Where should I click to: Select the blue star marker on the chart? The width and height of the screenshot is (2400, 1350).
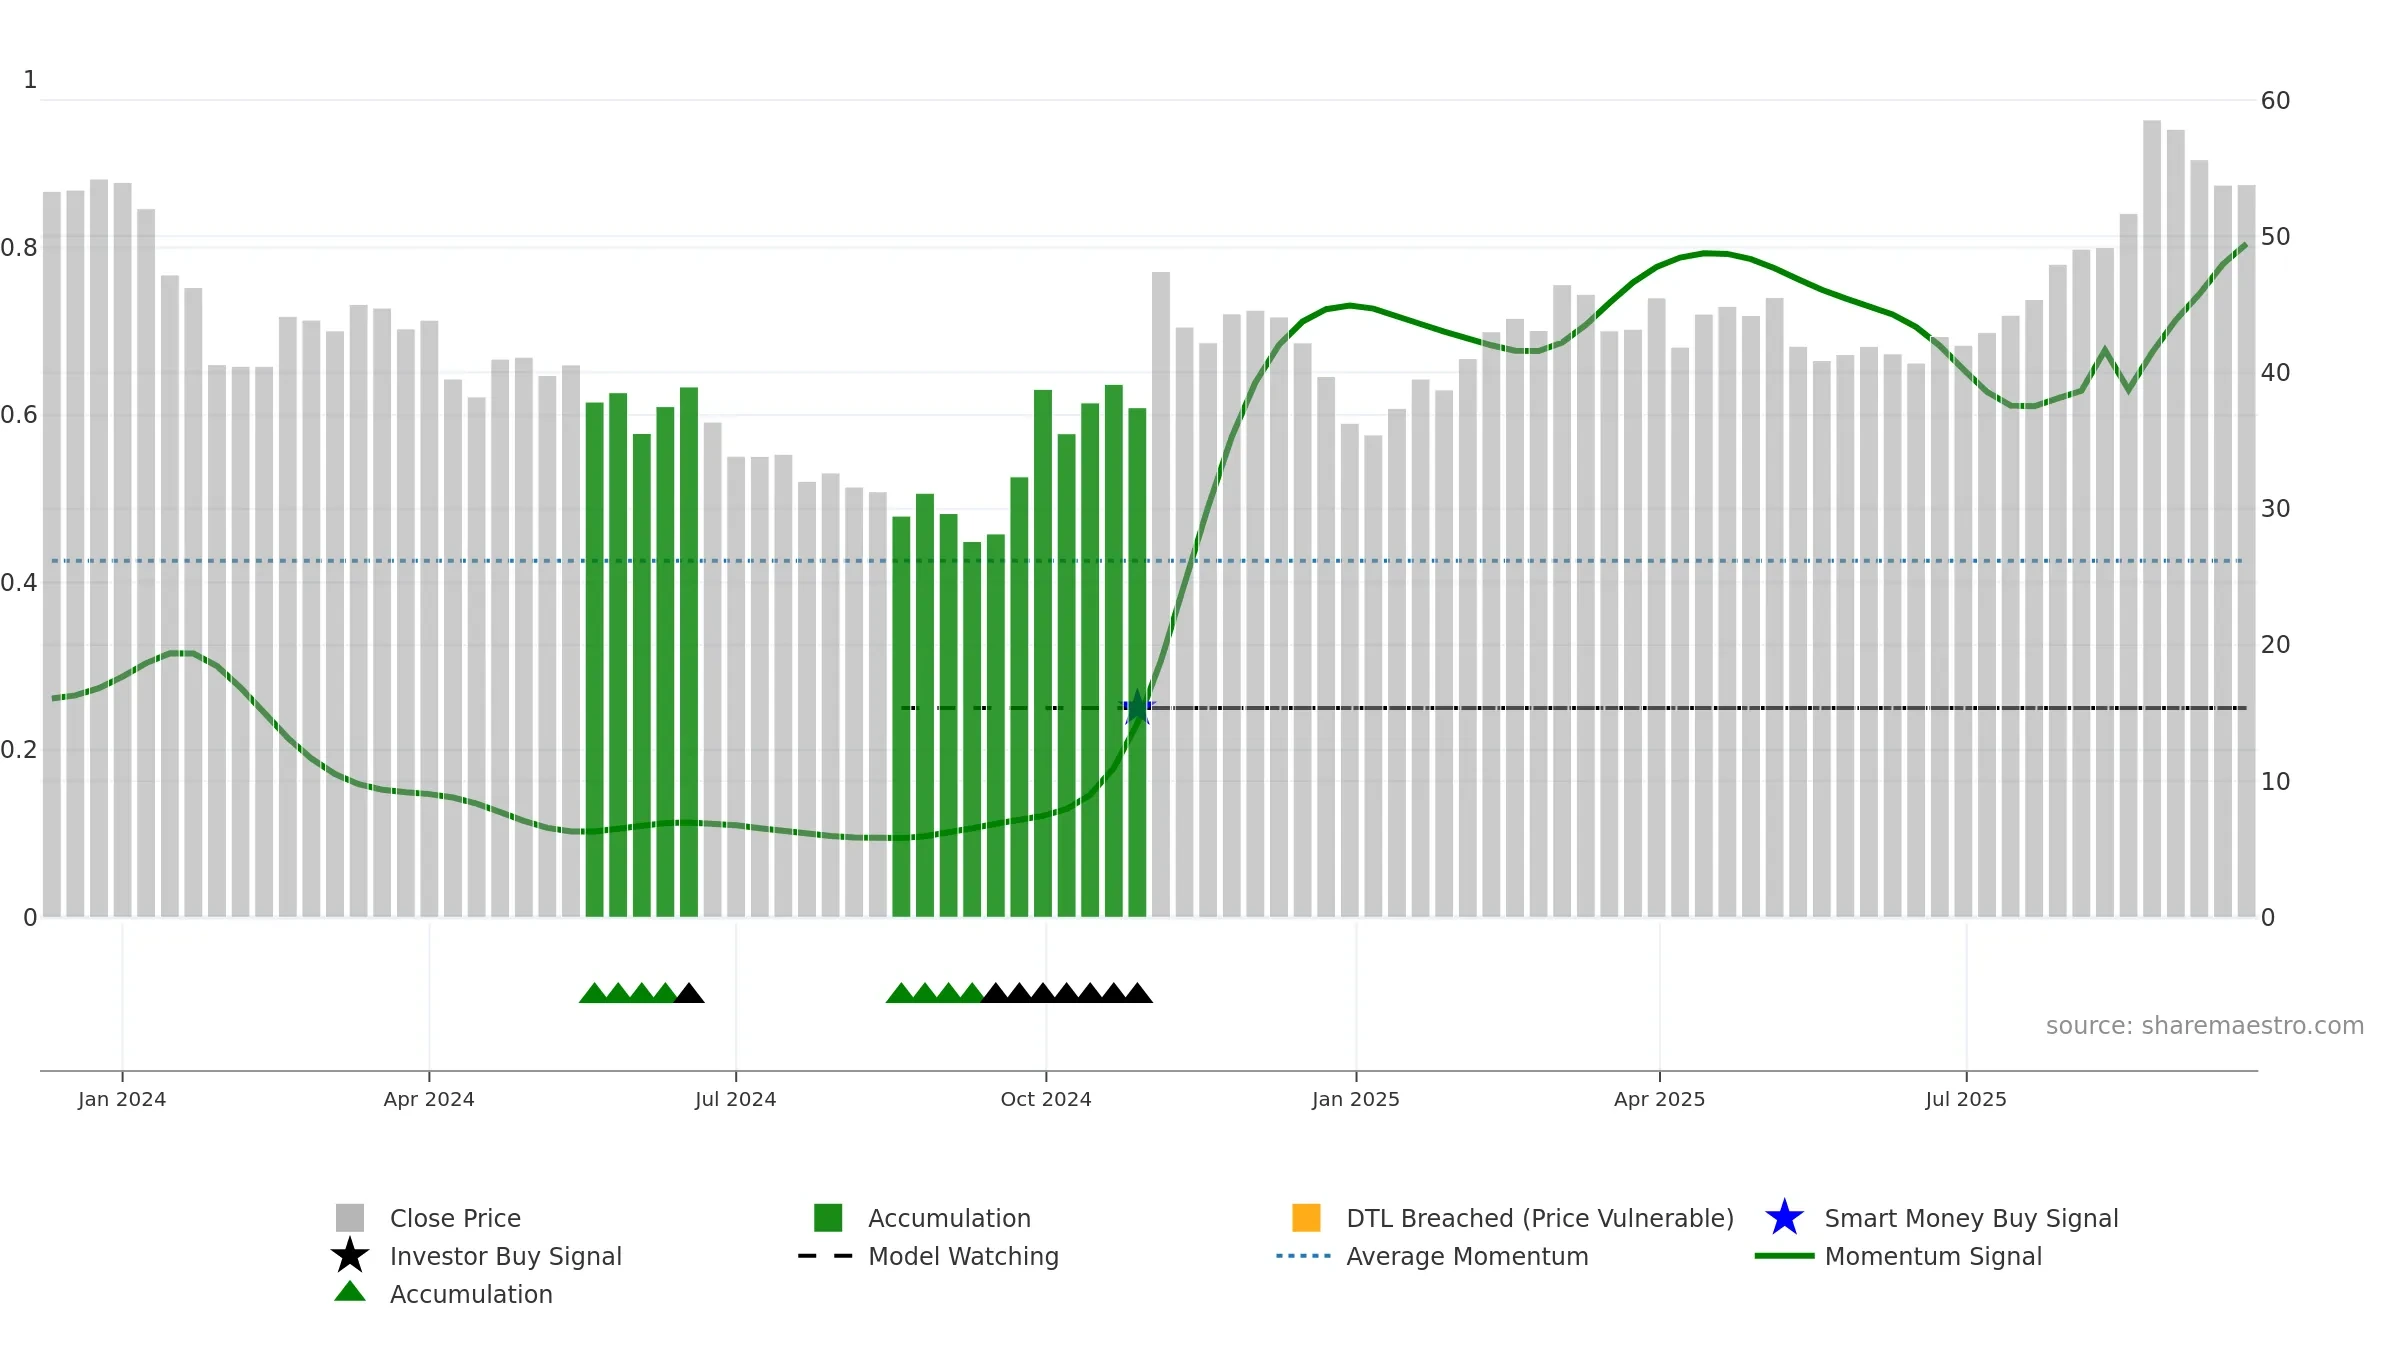coord(1137,707)
